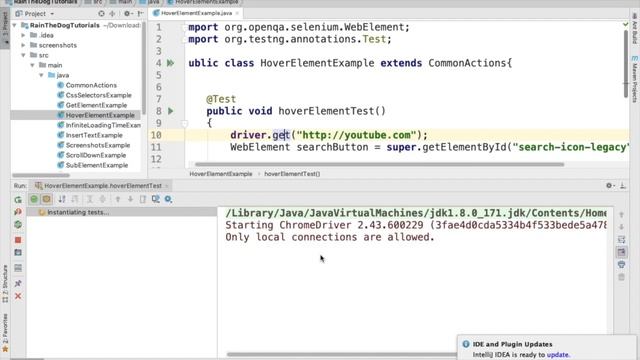Click editor vertical scrollbar thumb

point(626,64)
